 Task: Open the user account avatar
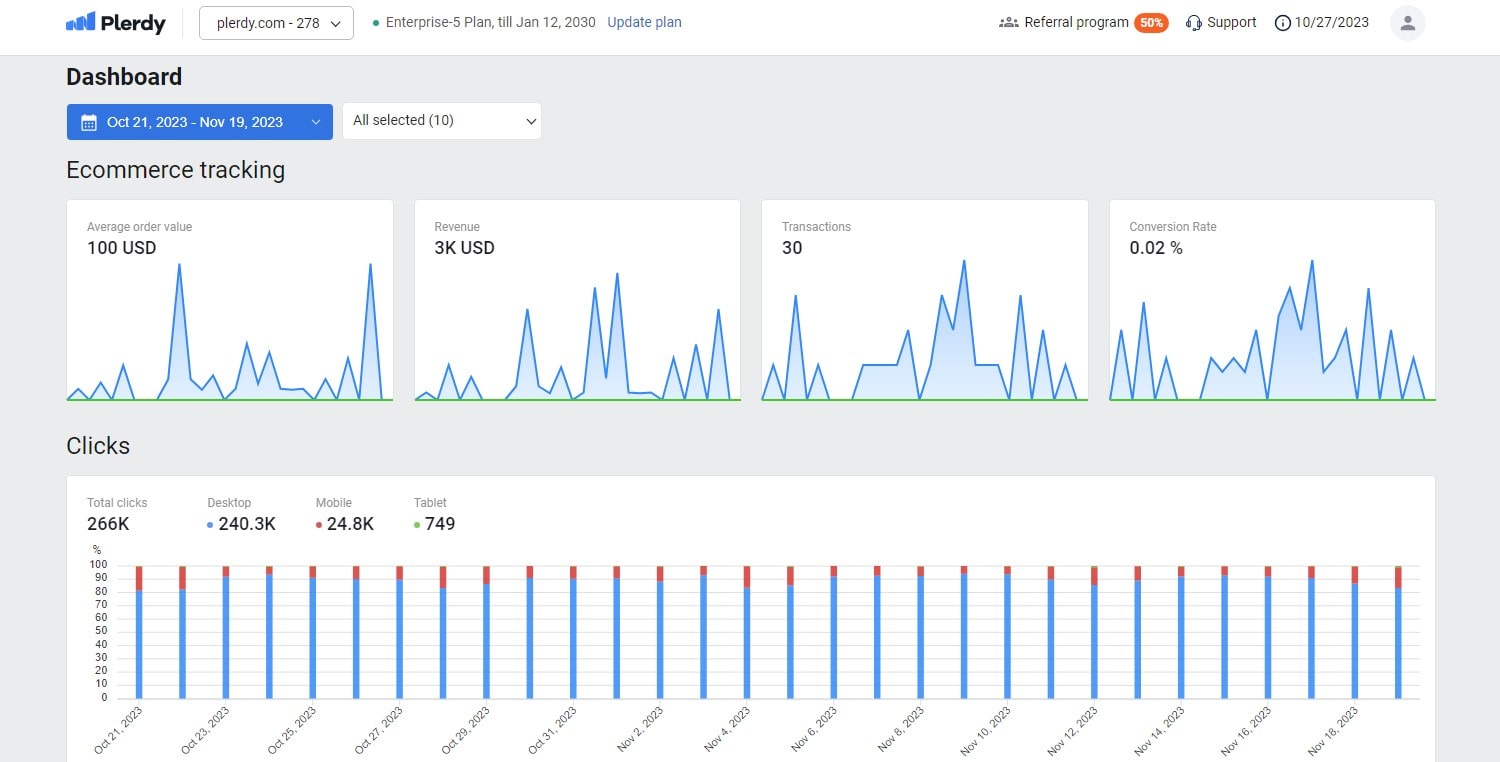1407,22
